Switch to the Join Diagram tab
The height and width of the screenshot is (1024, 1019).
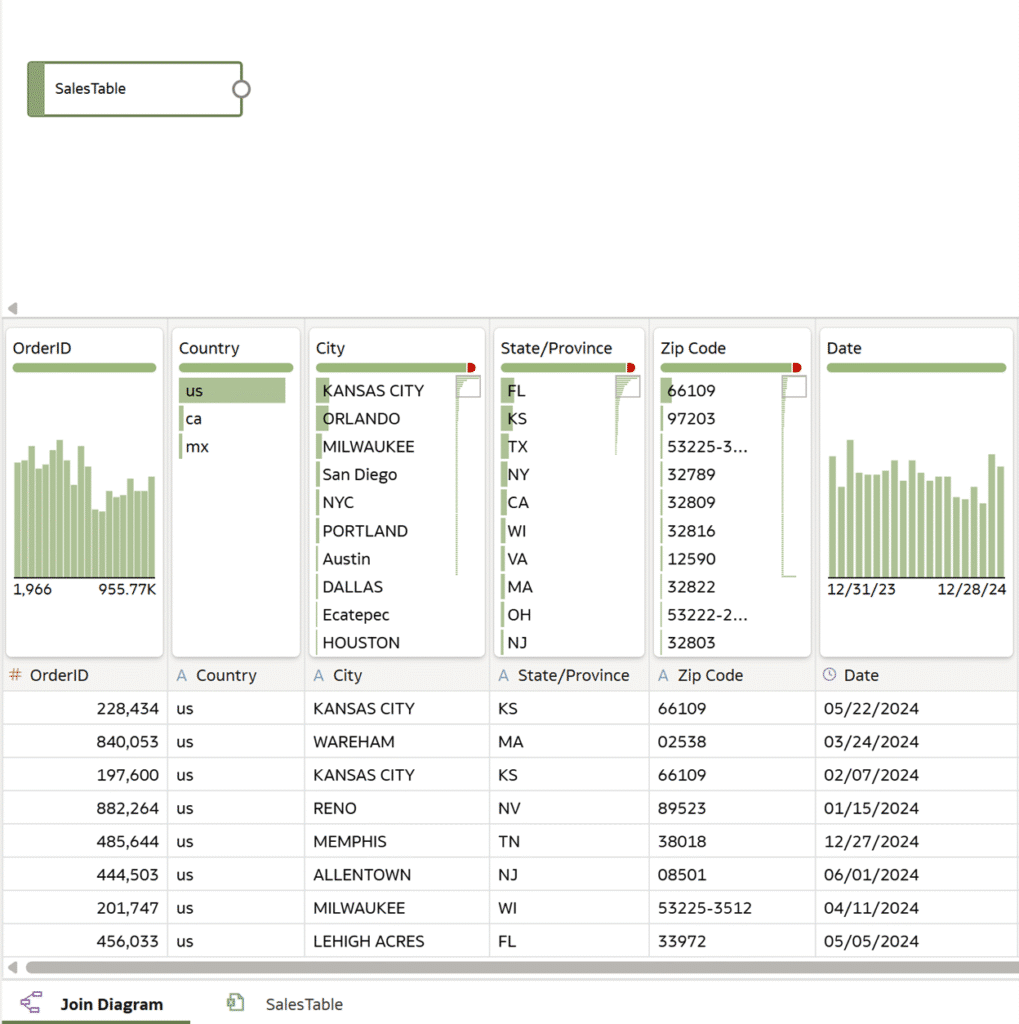[x=112, y=1004]
